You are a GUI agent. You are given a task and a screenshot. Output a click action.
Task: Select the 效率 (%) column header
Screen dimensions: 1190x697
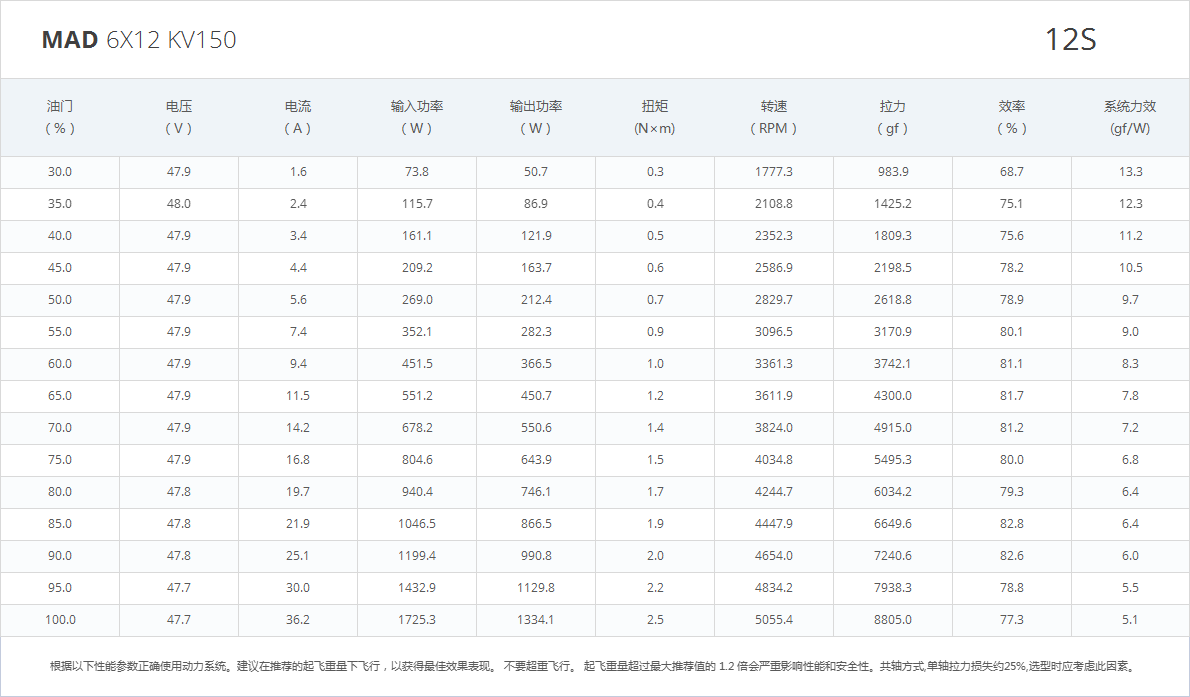click(x=1012, y=117)
